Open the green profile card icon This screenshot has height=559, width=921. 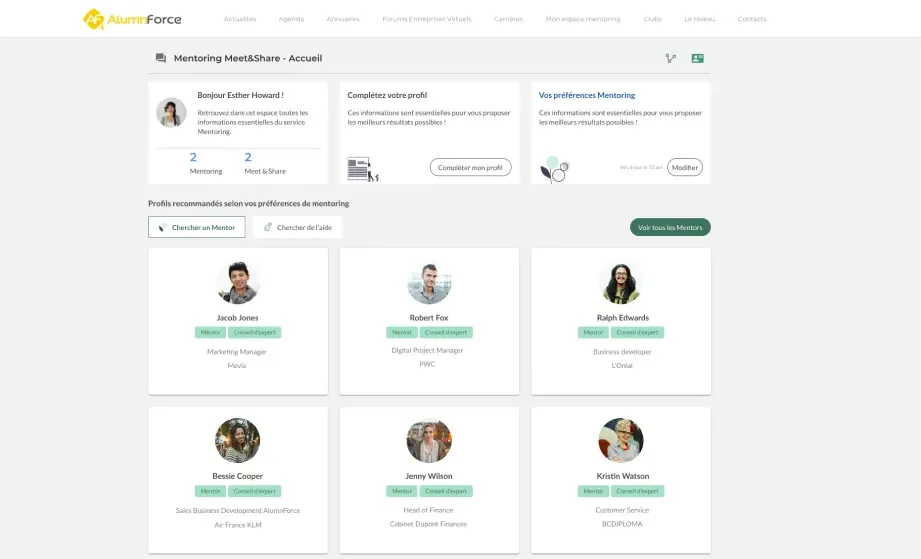[x=697, y=58]
